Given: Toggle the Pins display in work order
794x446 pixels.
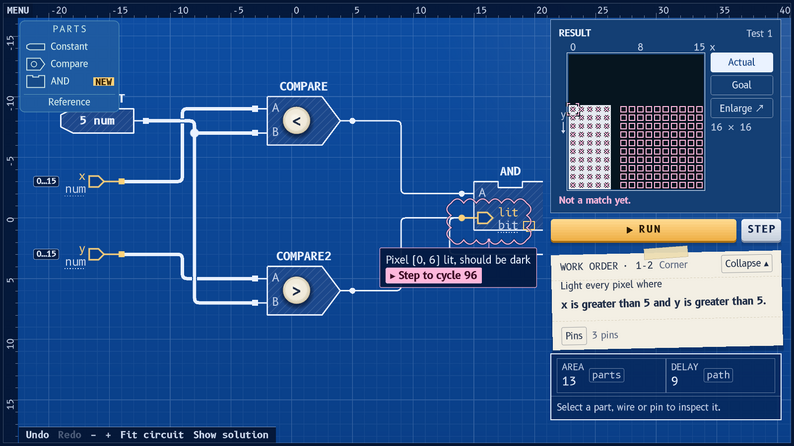Looking at the screenshot, I should point(574,336).
